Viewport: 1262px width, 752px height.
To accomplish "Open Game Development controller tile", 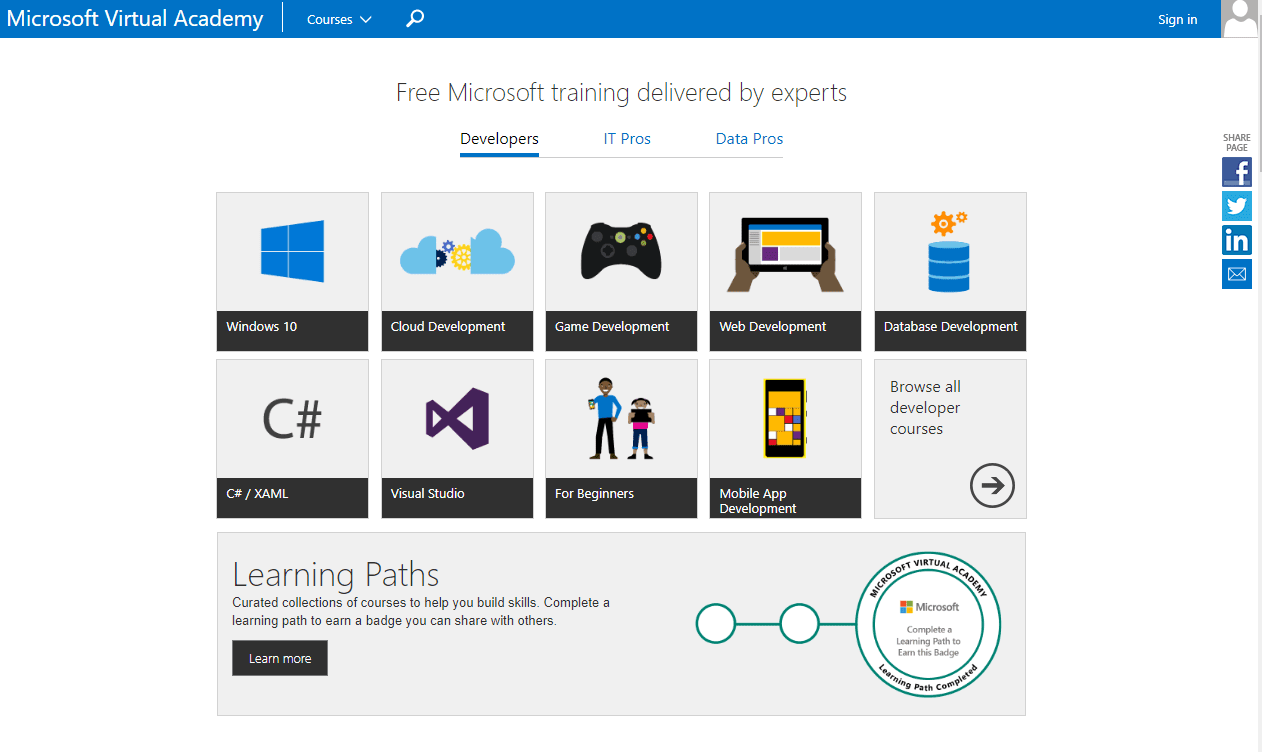I will point(621,272).
